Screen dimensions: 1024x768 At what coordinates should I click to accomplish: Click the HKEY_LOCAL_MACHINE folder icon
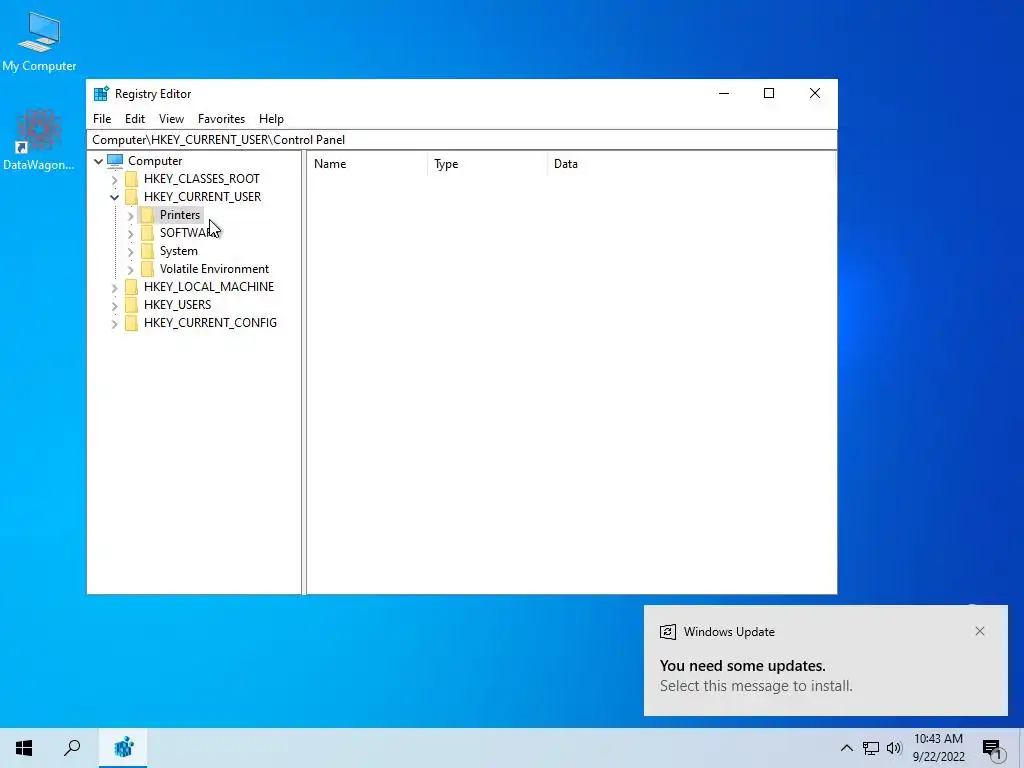131,287
